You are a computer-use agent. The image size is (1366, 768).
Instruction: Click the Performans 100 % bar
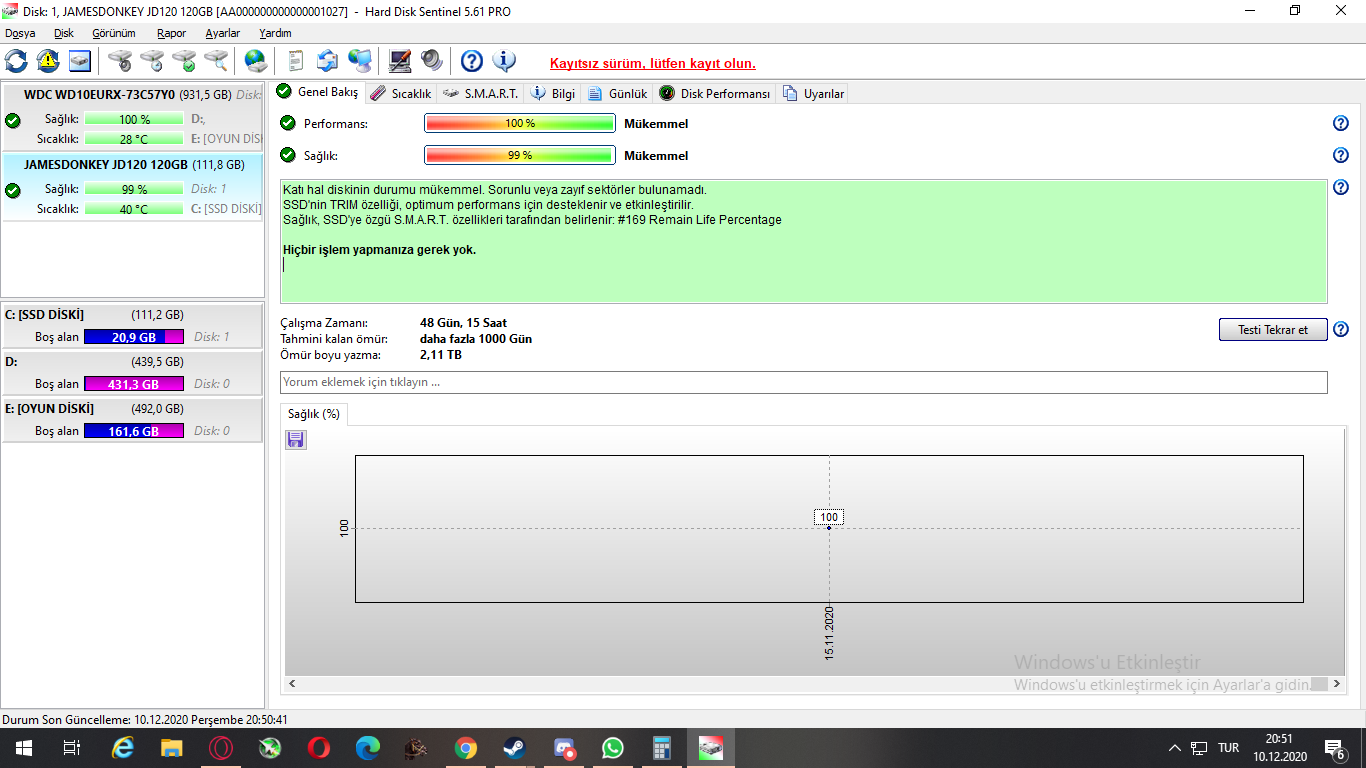pos(519,123)
